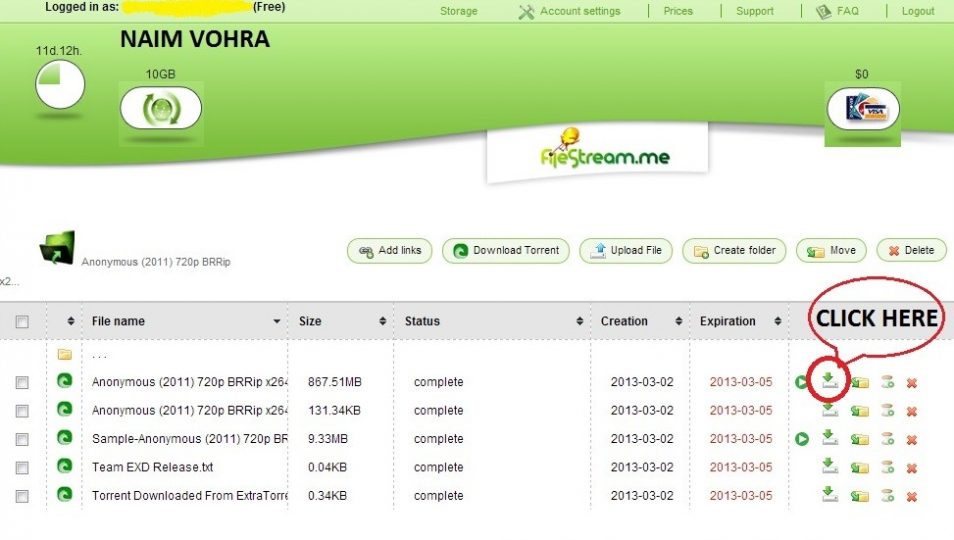954x540 pixels.
Task: Open the parent folder icon row
Action: [65, 354]
